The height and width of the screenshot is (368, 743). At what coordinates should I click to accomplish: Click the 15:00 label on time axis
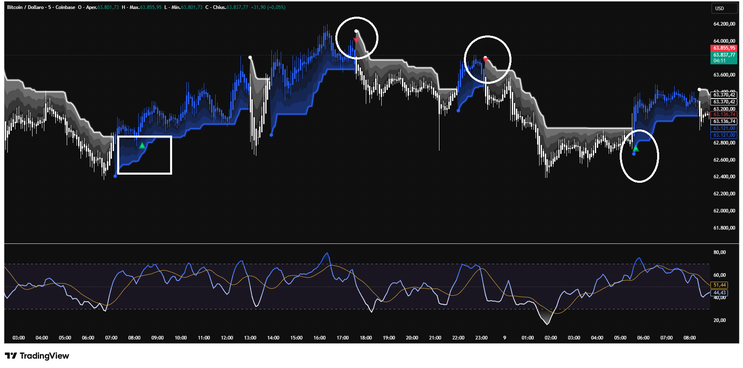(x=297, y=338)
